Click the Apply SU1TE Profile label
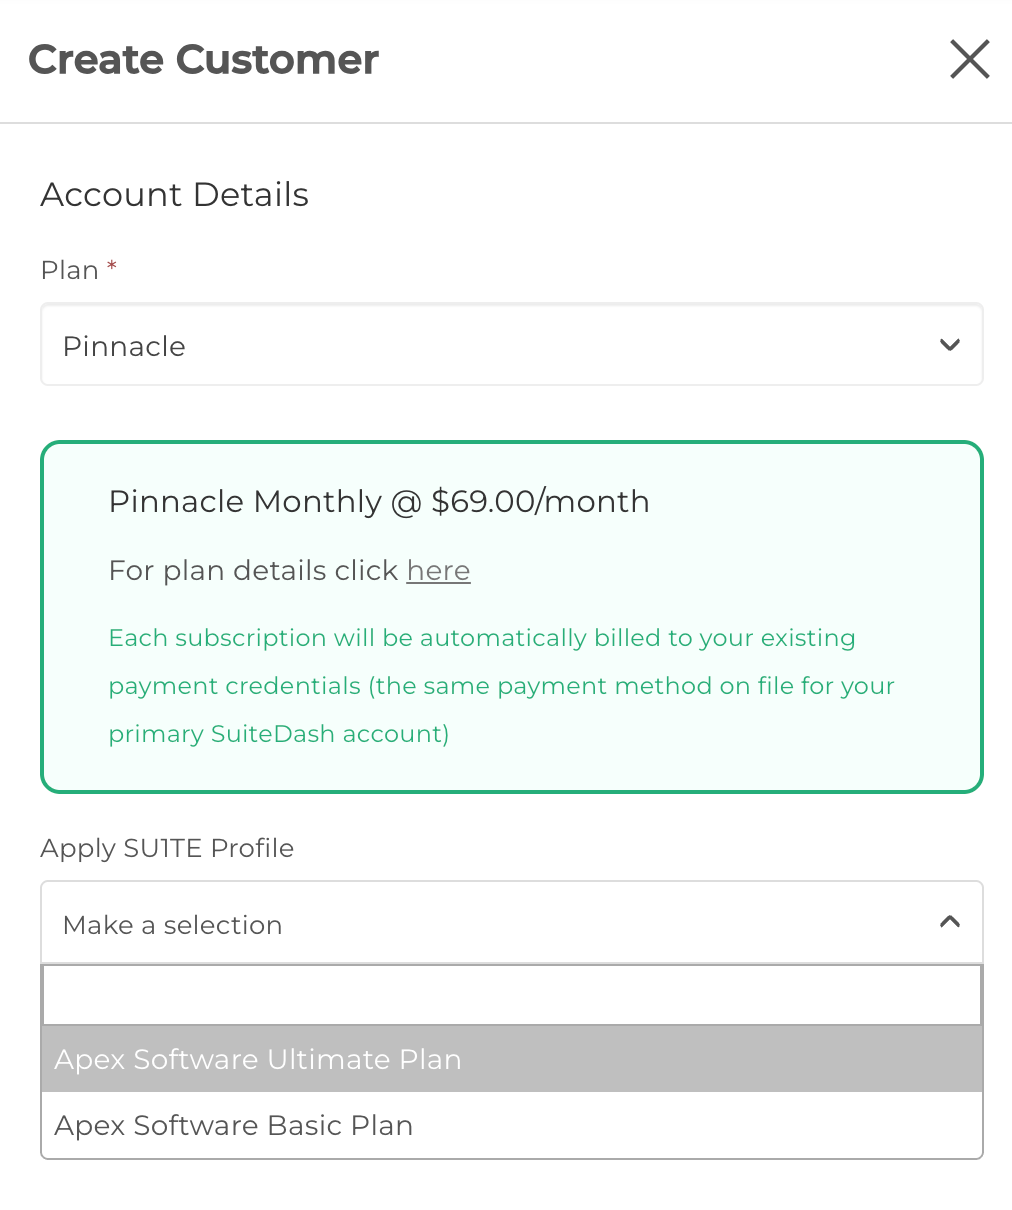This screenshot has width=1012, height=1210. point(167,848)
